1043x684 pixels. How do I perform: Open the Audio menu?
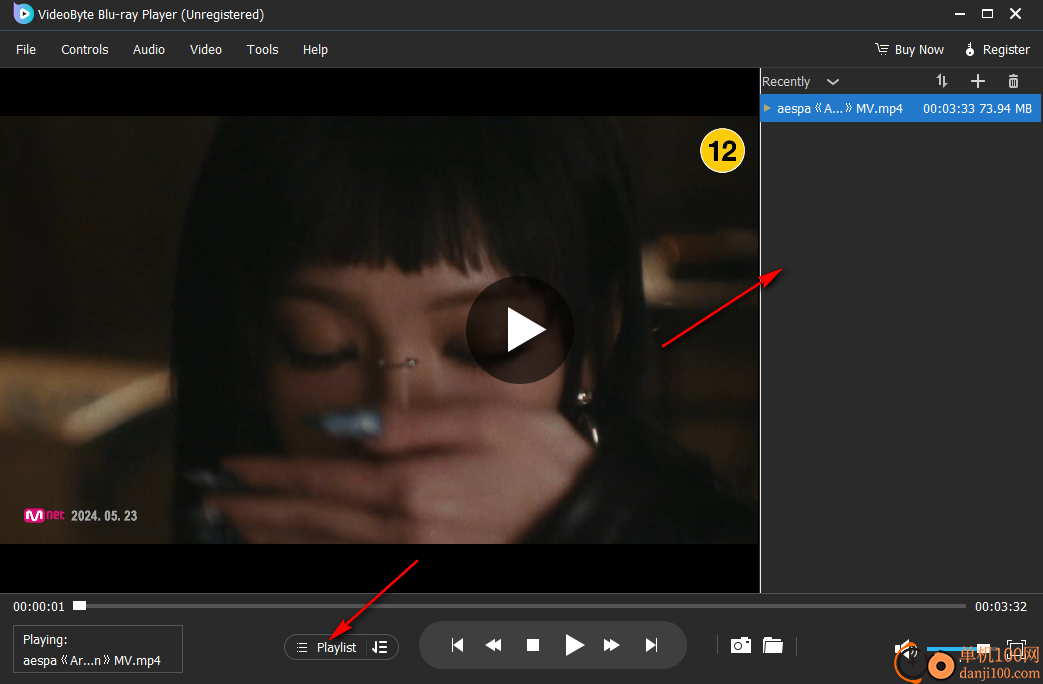[x=148, y=50]
